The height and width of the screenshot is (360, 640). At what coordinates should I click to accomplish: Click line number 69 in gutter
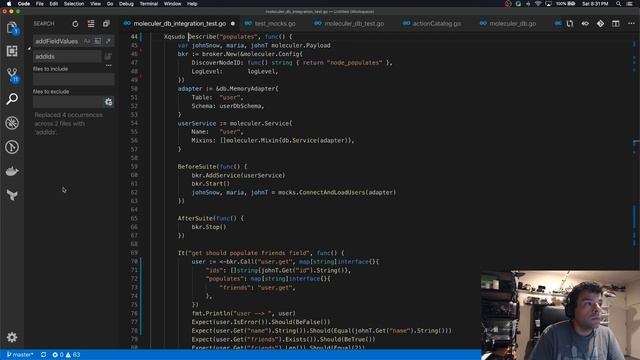tap(134, 253)
